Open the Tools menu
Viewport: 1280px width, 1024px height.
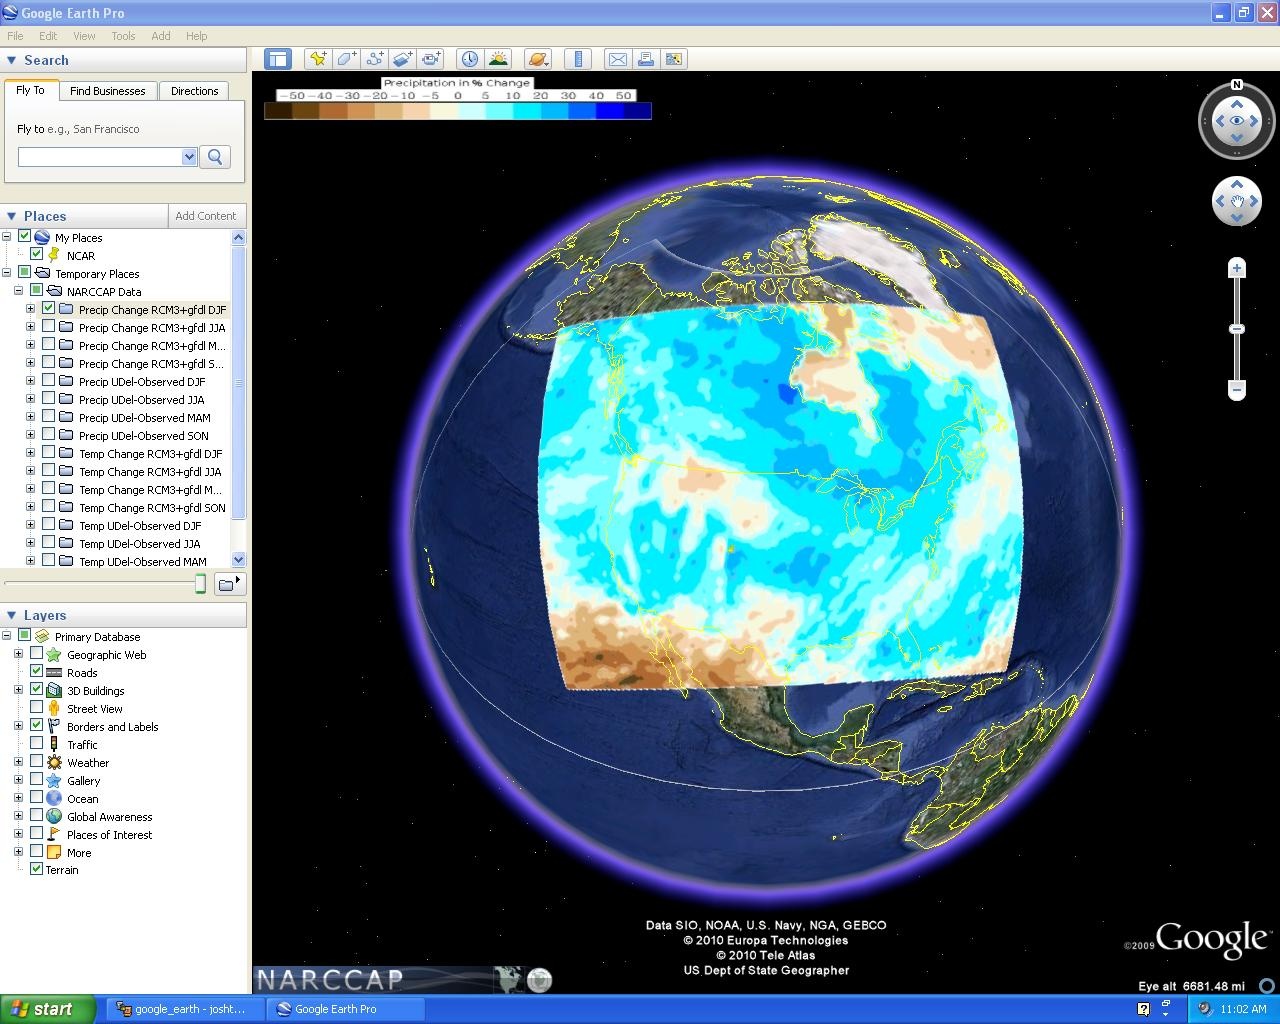click(123, 36)
